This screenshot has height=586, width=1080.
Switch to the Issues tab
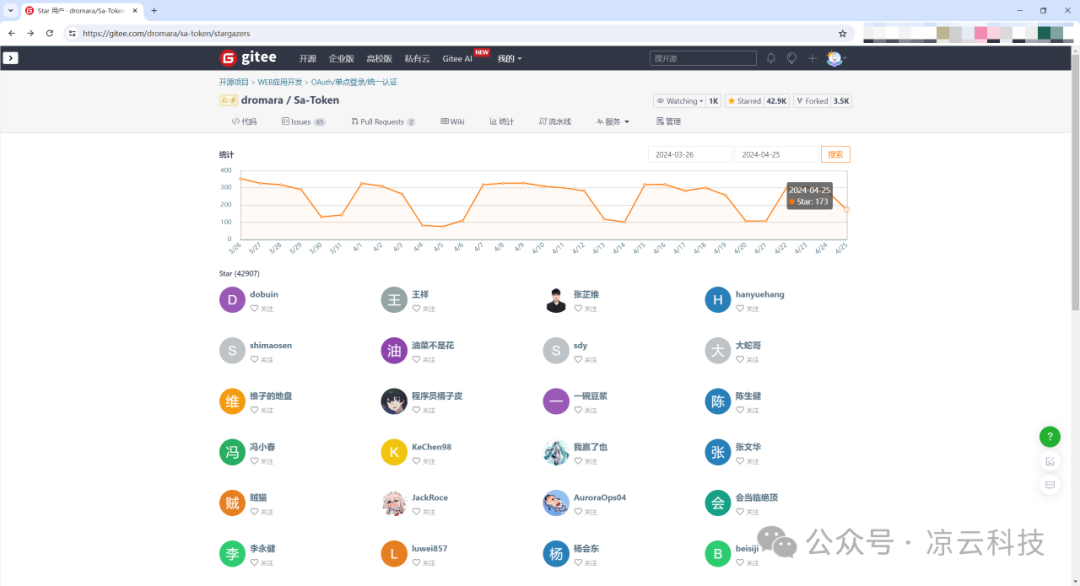point(303,122)
